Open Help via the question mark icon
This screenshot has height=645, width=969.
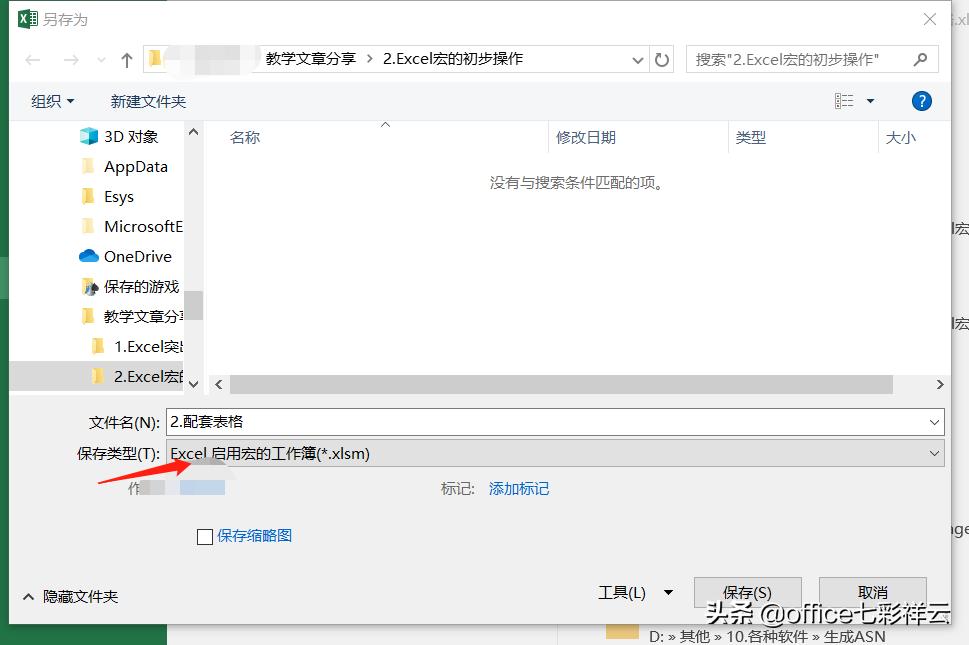[920, 100]
